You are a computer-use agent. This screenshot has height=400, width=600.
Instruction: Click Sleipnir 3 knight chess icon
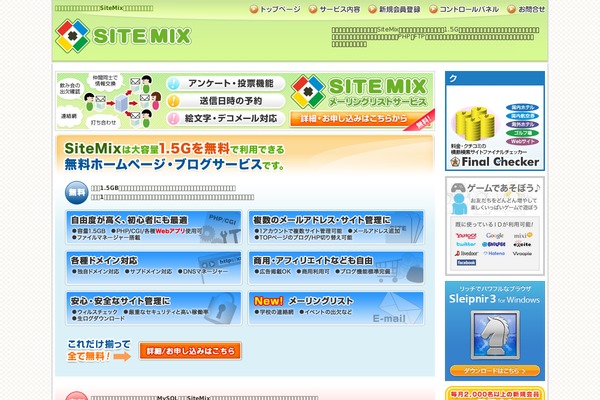click(495, 335)
